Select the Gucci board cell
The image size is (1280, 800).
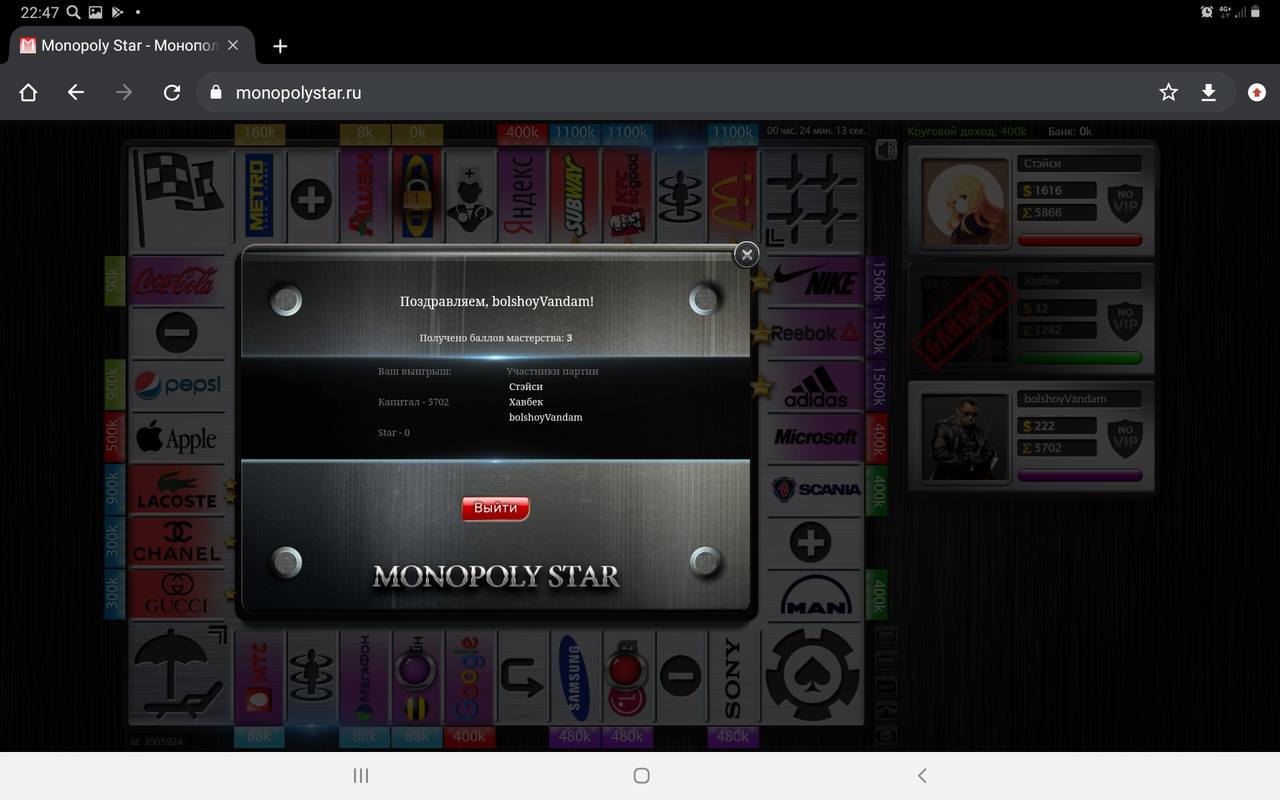click(179, 596)
